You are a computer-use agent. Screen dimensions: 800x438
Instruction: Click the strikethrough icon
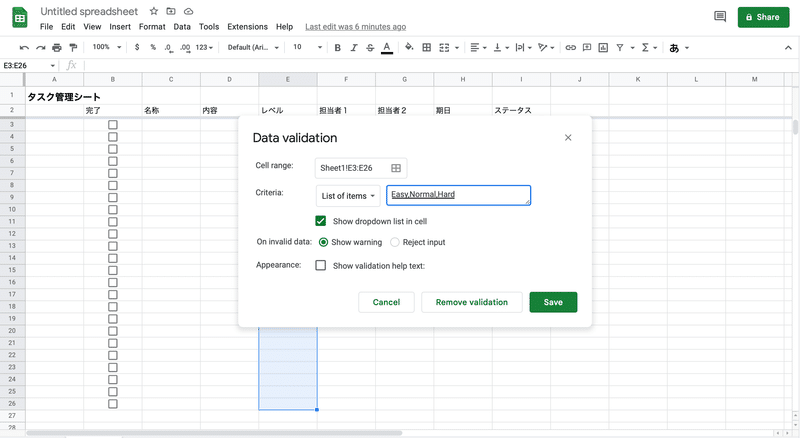pyautogui.click(x=370, y=47)
